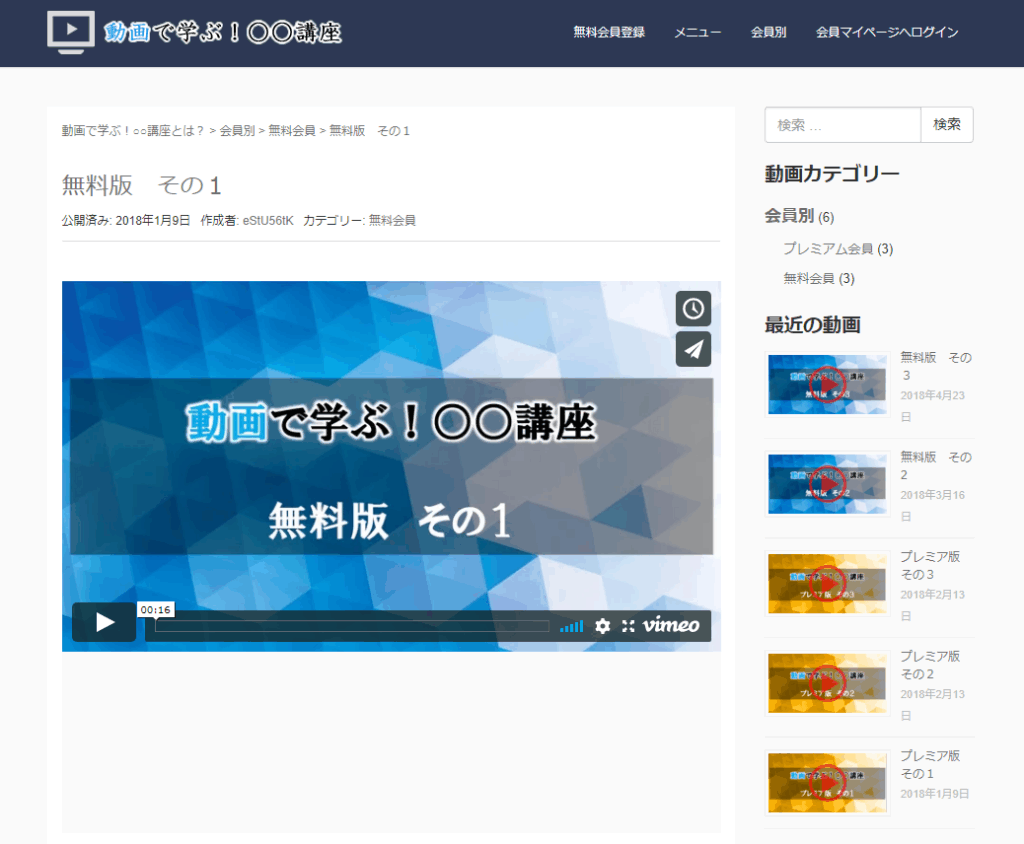Open the プレミアム会員 category
The width and height of the screenshot is (1024, 844).
click(x=828, y=249)
